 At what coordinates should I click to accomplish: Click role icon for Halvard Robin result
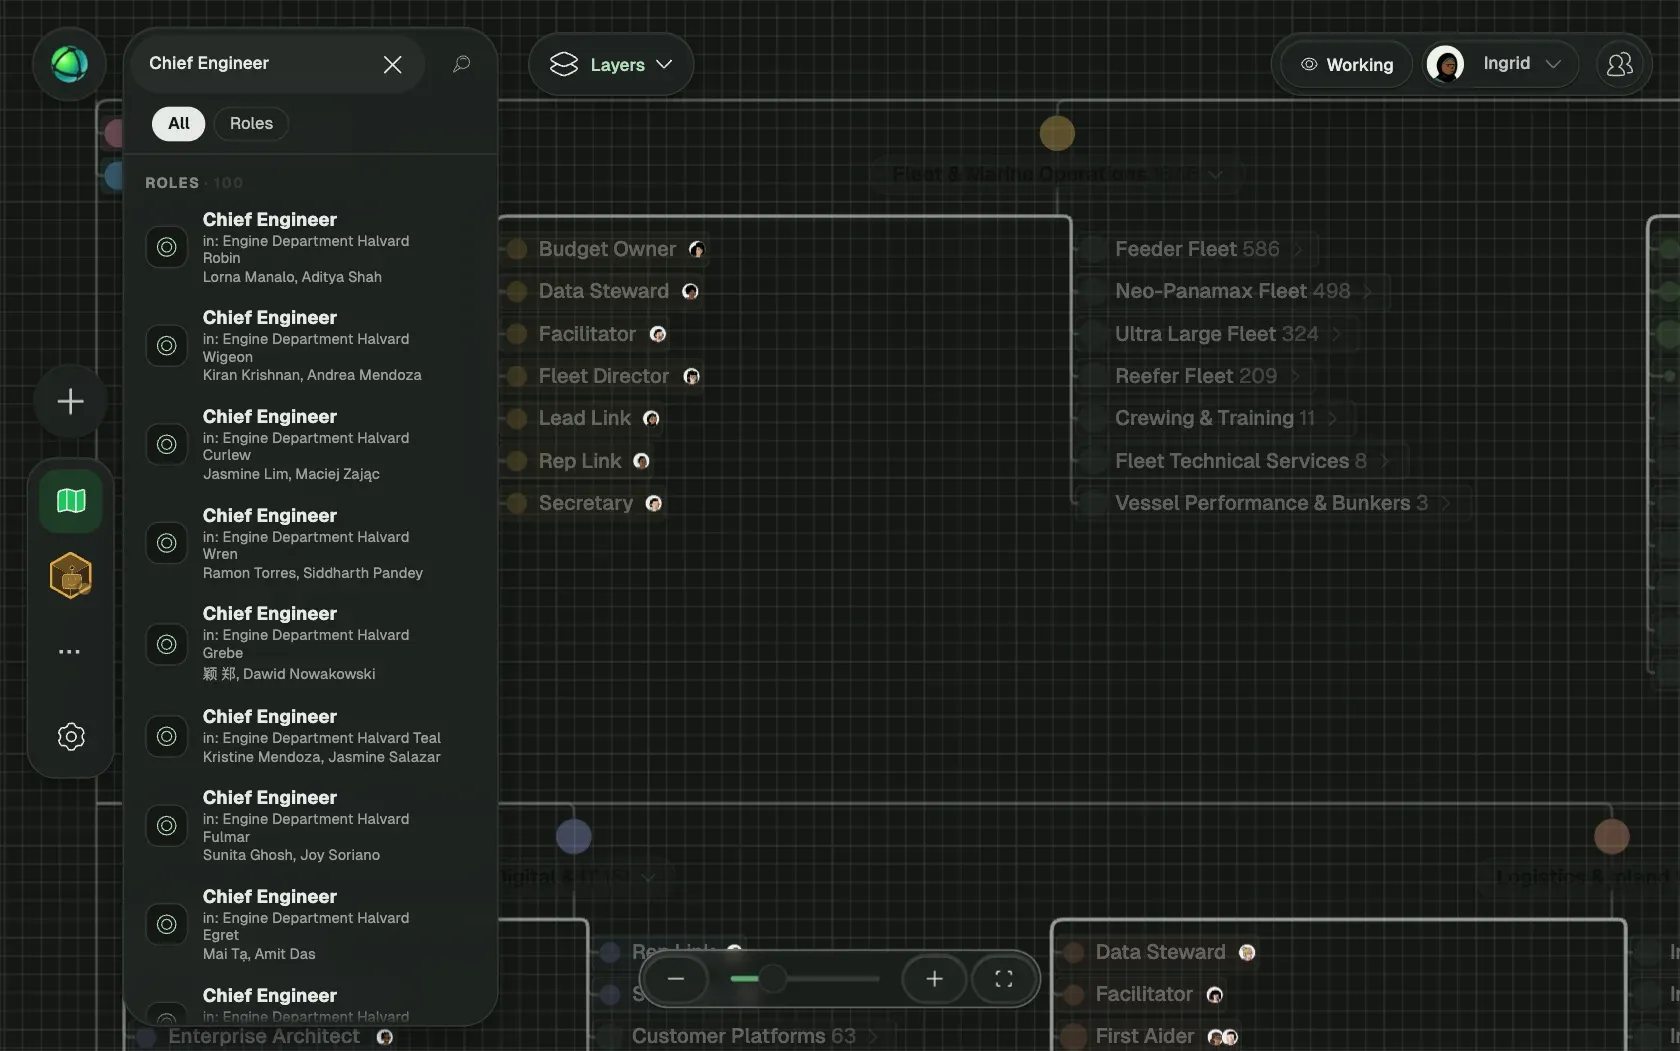pyautogui.click(x=167, y=247)
